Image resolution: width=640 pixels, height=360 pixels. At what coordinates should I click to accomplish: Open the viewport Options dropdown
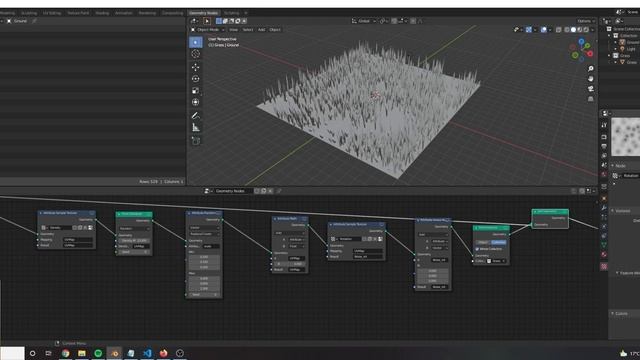point(586,21)
